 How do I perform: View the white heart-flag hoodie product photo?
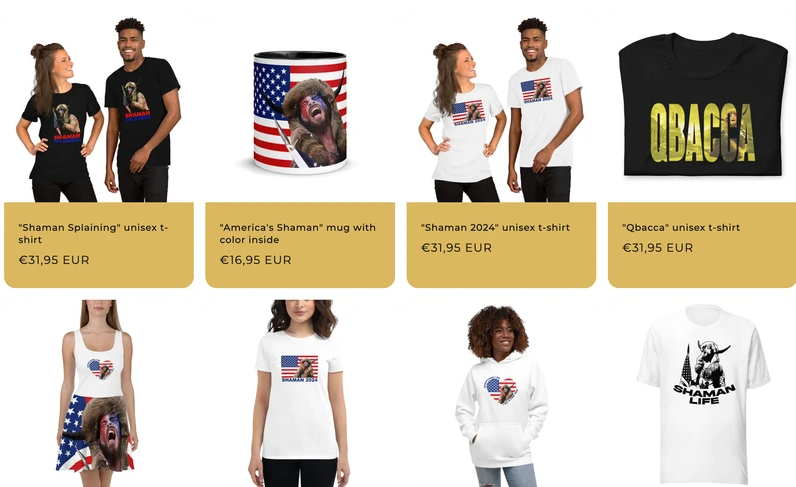(501, 393)
